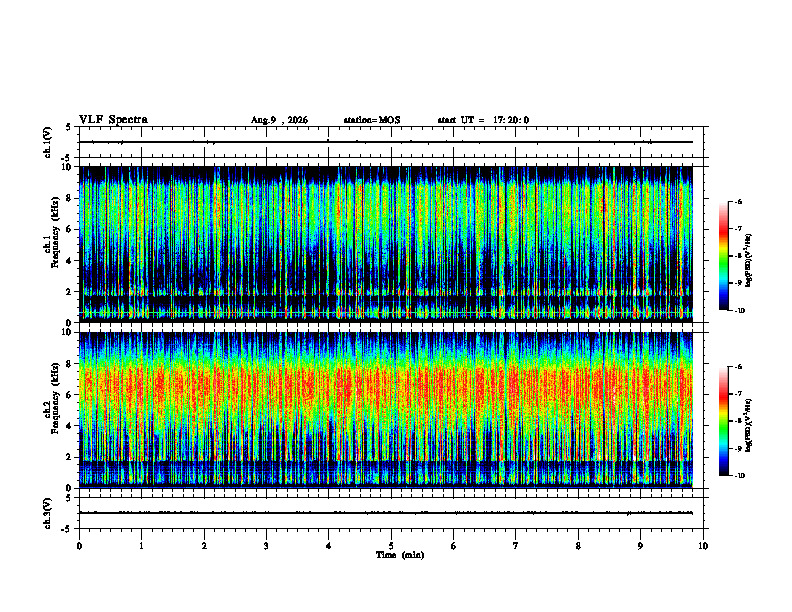Click the "ch.3(V)" waveform axis label
This screenshot has width=792, height=612.
coord(47,513)
